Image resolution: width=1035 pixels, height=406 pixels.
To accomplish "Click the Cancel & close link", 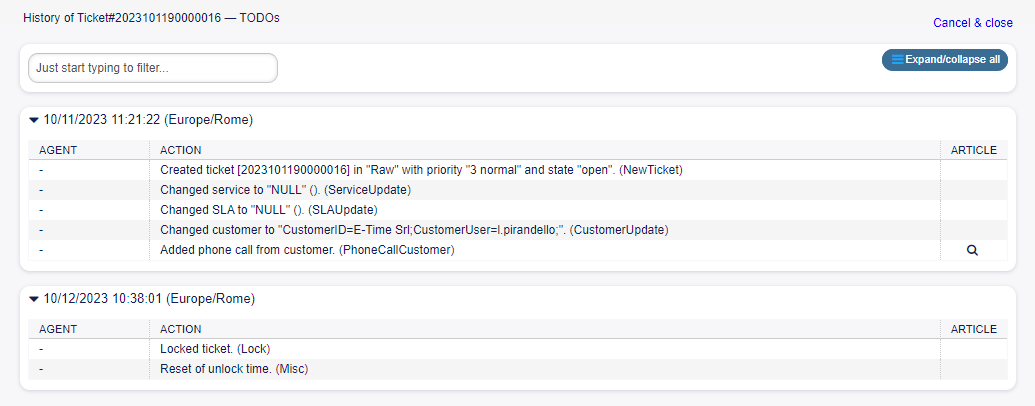I will [972, 23].
